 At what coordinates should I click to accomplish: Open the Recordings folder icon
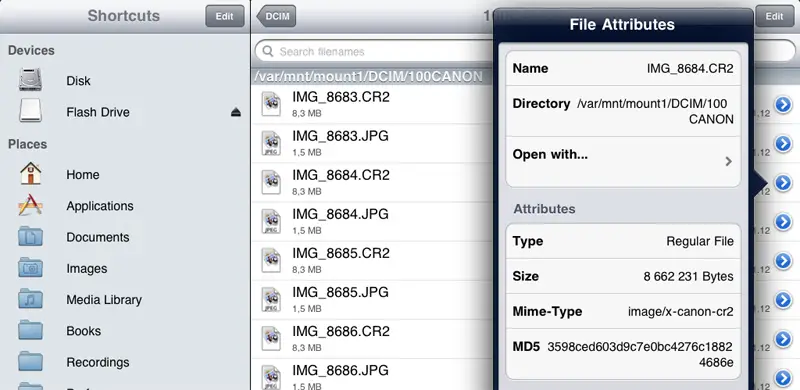pos(31,362)
